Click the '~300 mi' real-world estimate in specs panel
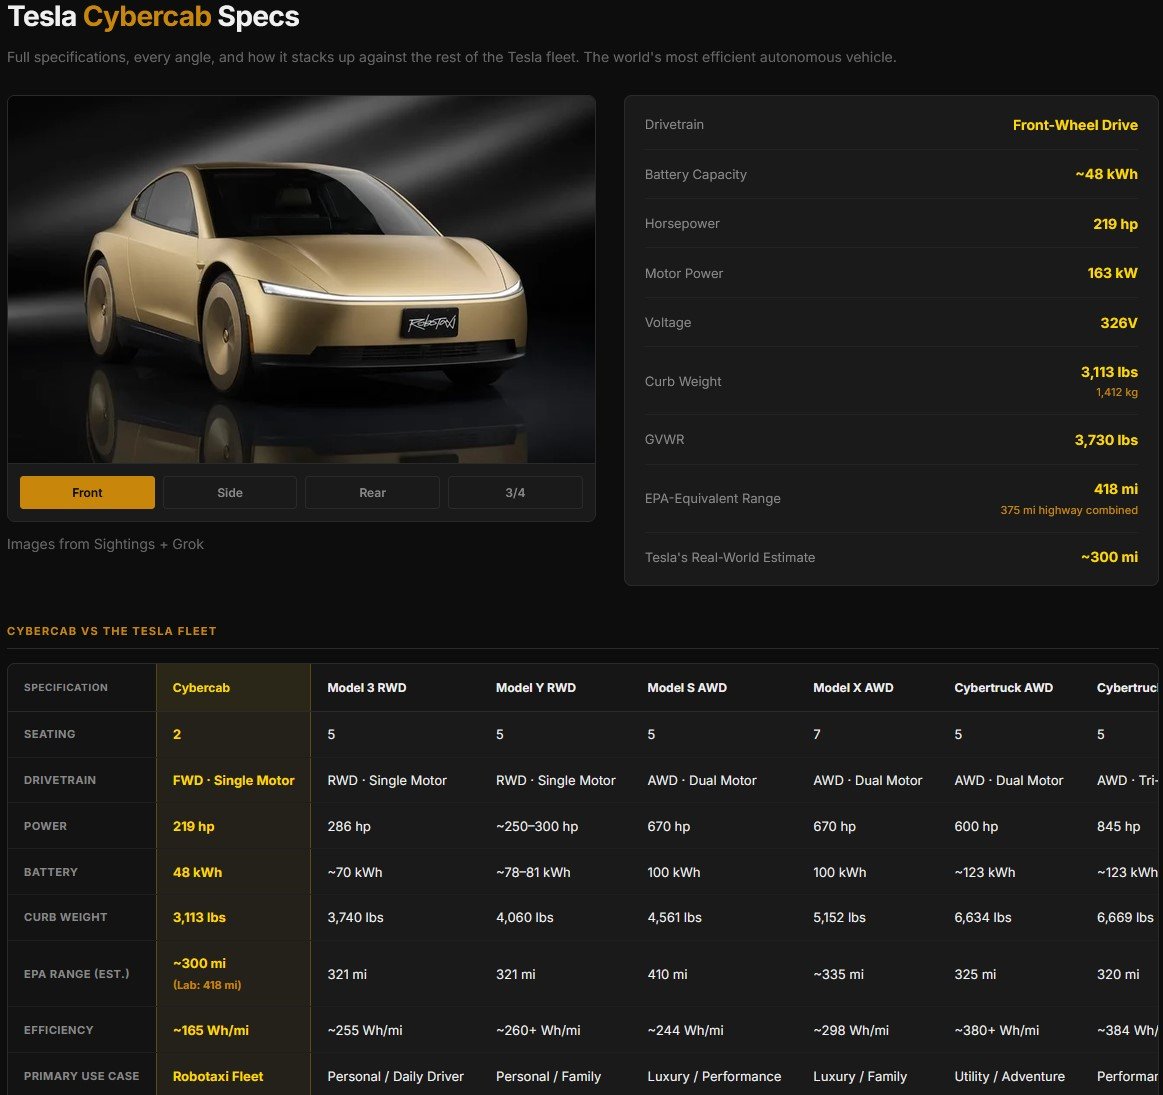Screen dimensions: 1163x1095 coord(1109,557)
